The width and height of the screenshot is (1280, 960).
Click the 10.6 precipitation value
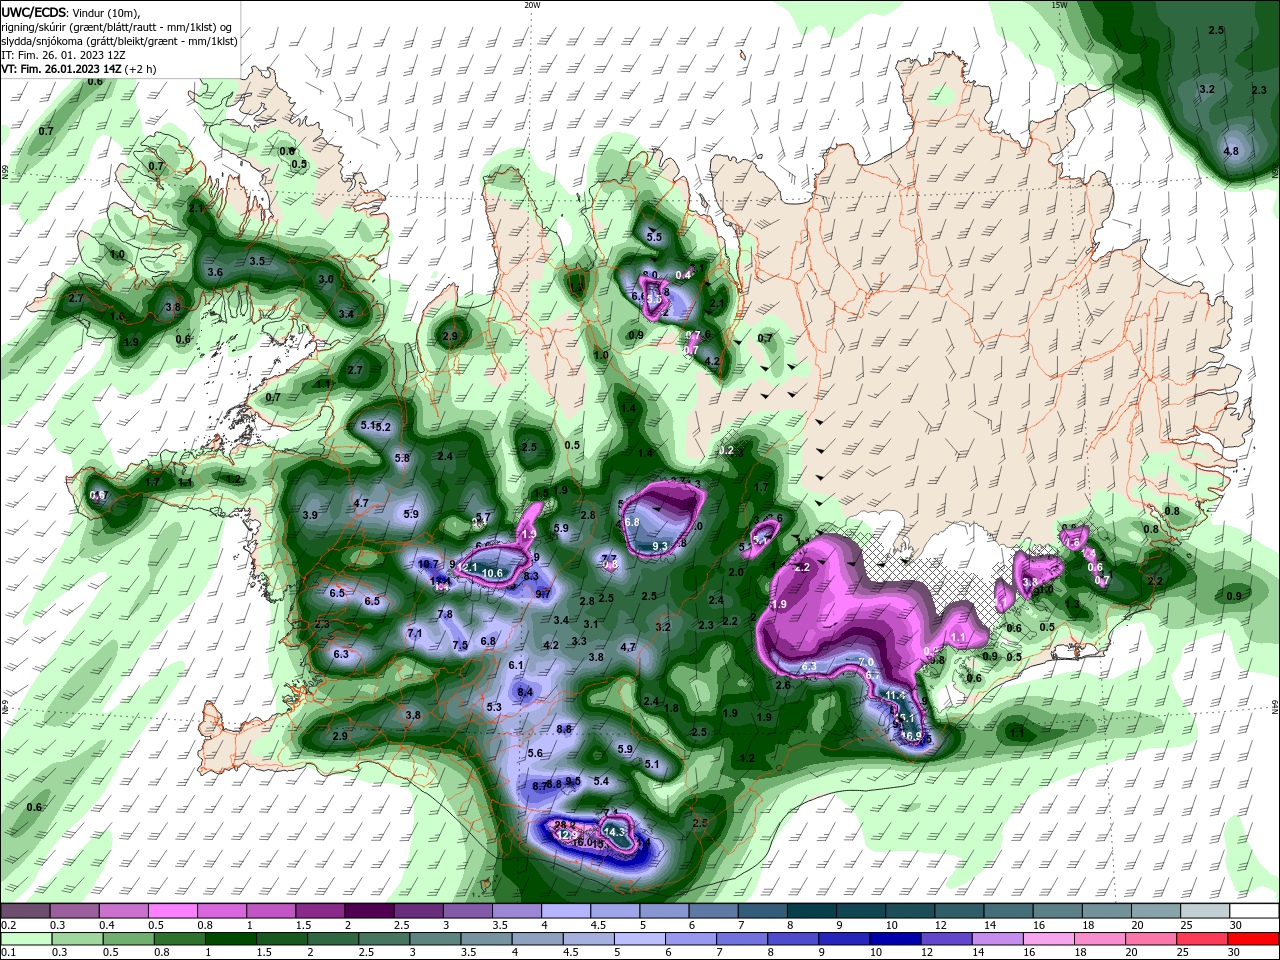point(492,573)
